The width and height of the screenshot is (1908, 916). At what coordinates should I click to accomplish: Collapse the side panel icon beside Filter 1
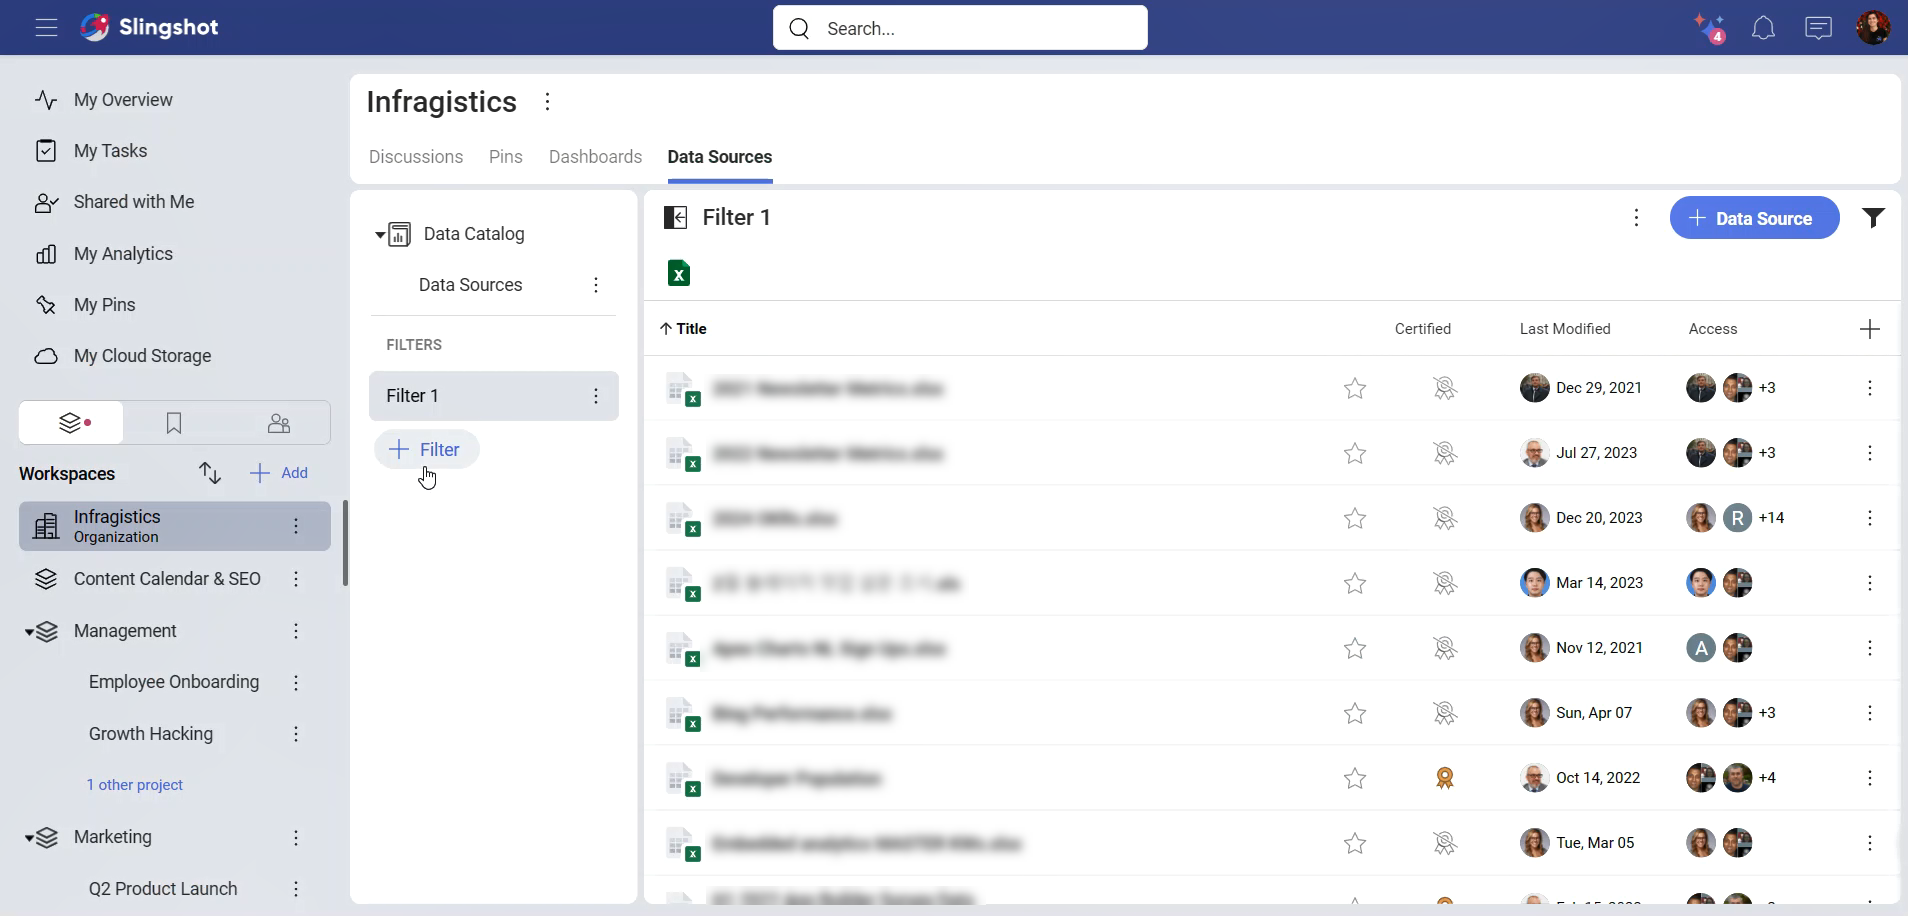coord(676,218)
